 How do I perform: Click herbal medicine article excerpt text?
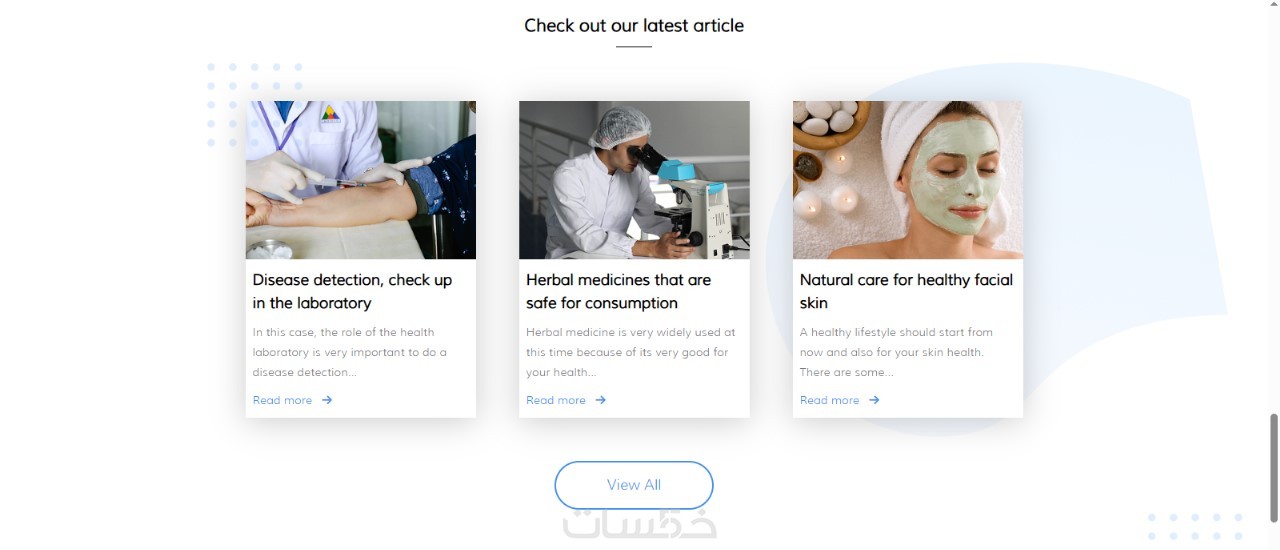coord(631,352)
